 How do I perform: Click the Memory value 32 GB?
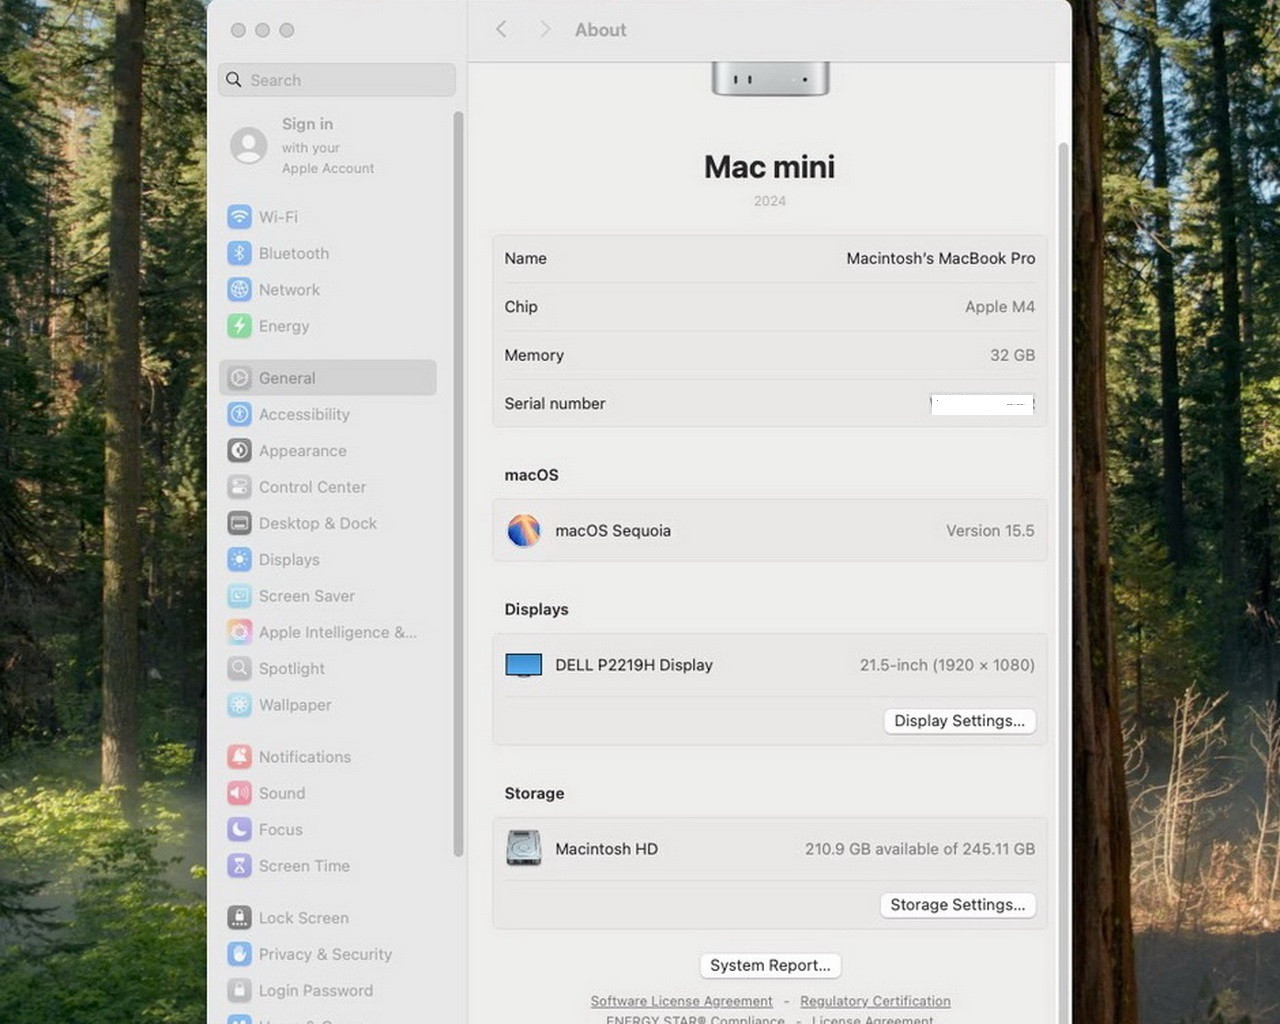tap(1013, 355)
